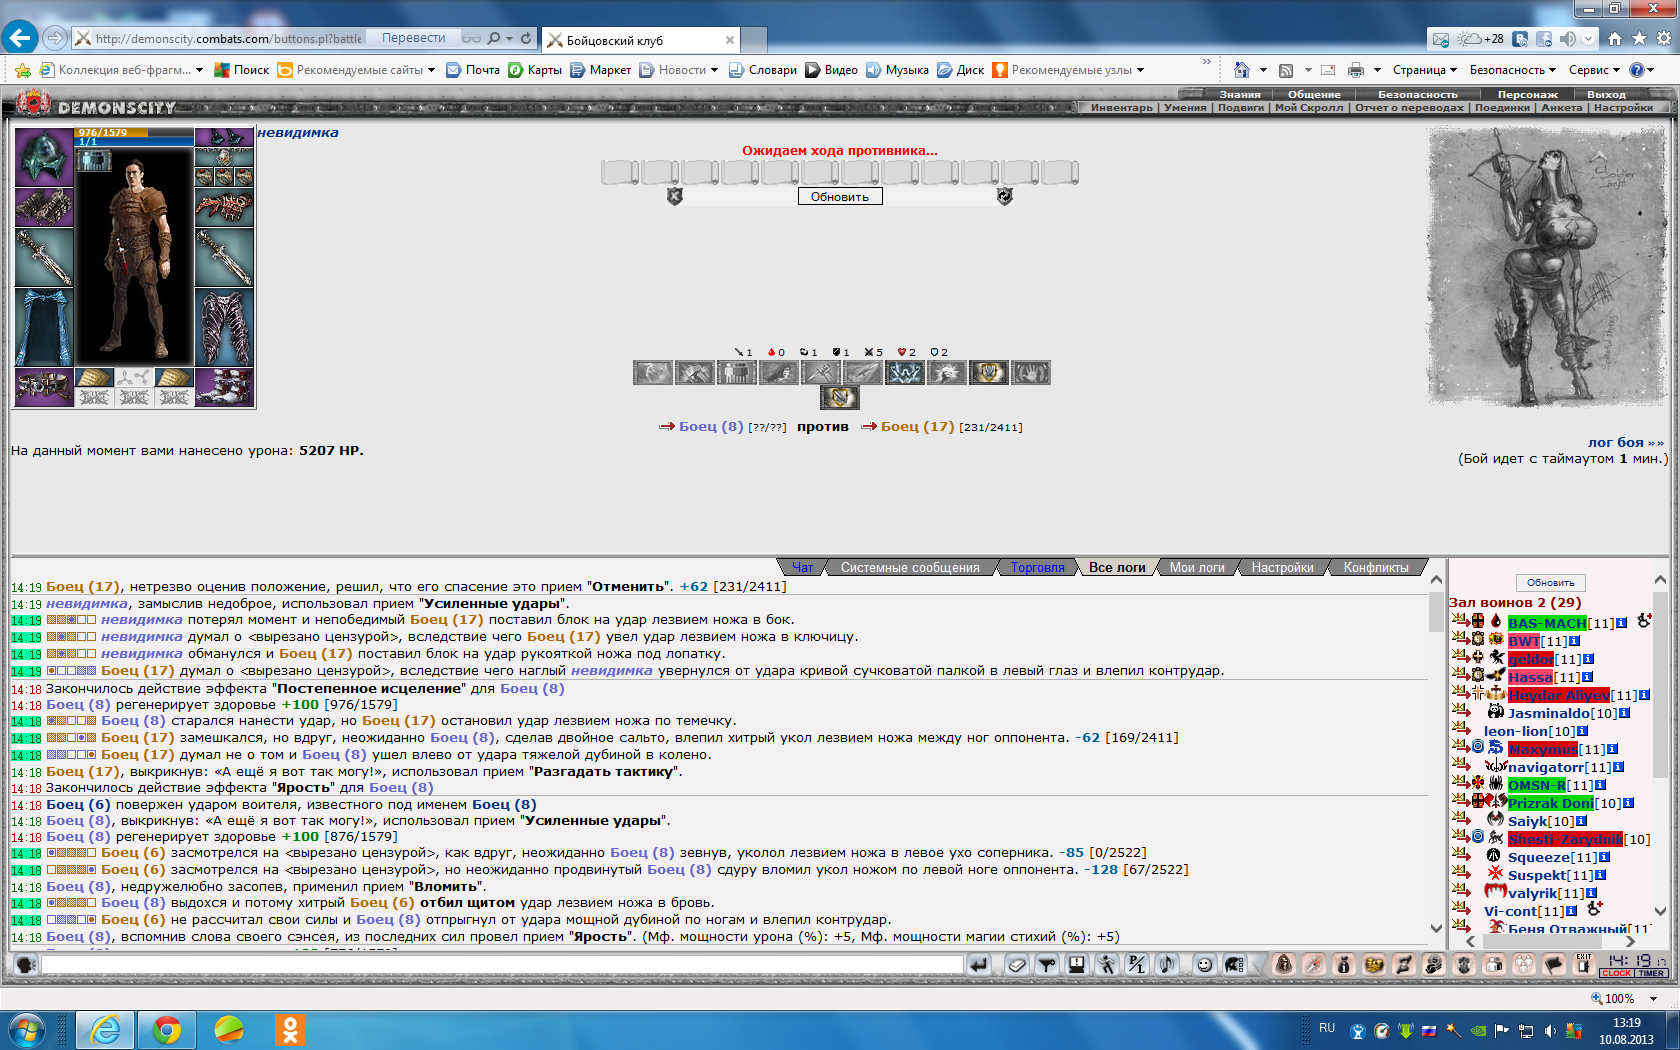This screenshot has width=1680, height=1050.
Task: Open player Jasminaldo in the warriors list
Action: pos(1548,714)
